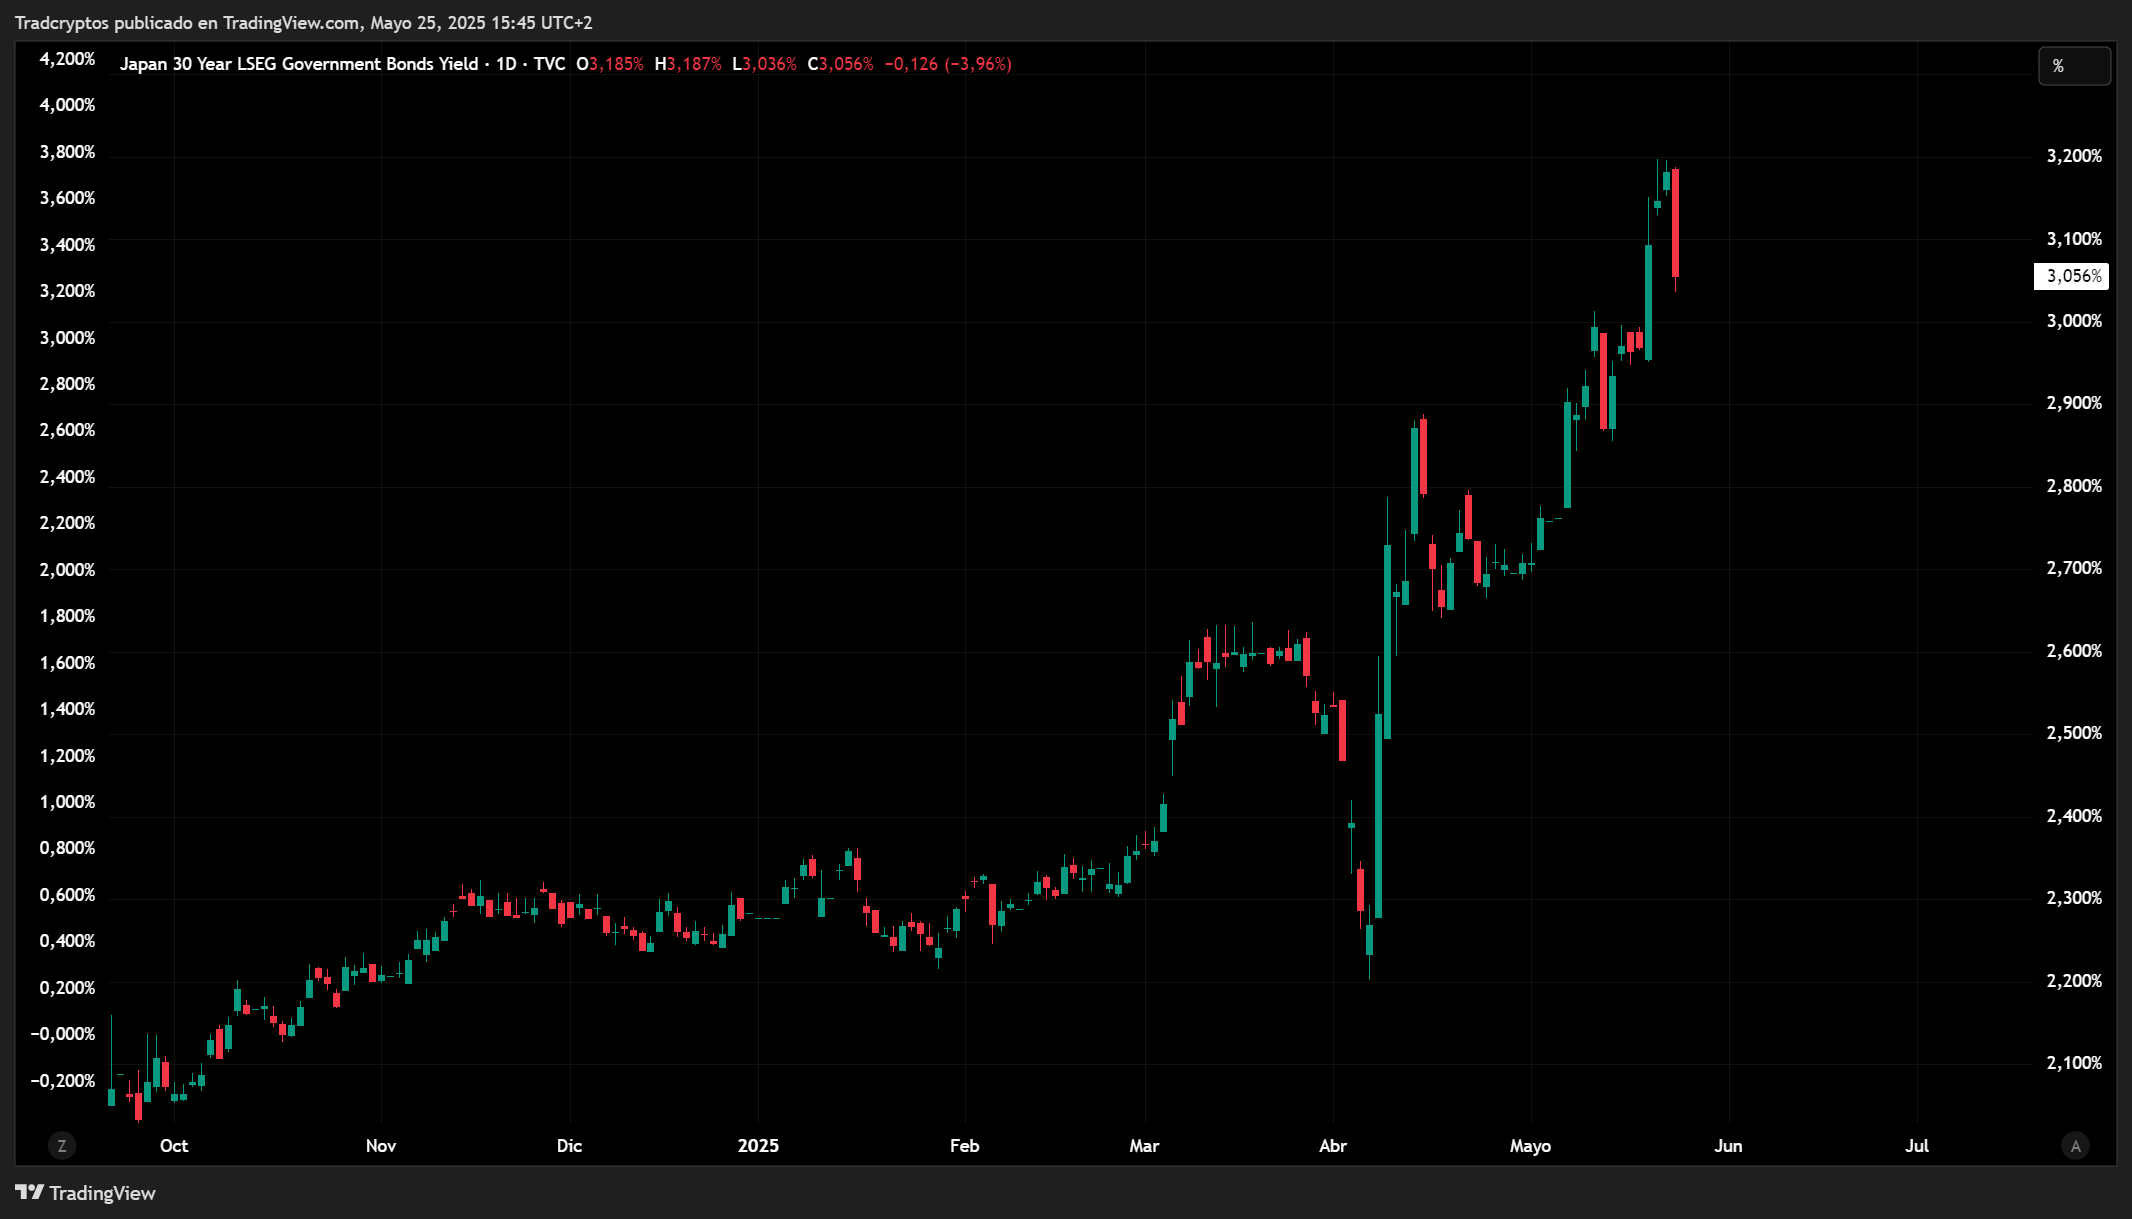
Task: Click the tall green April rebound candle
Action: tap(1378, 815)
